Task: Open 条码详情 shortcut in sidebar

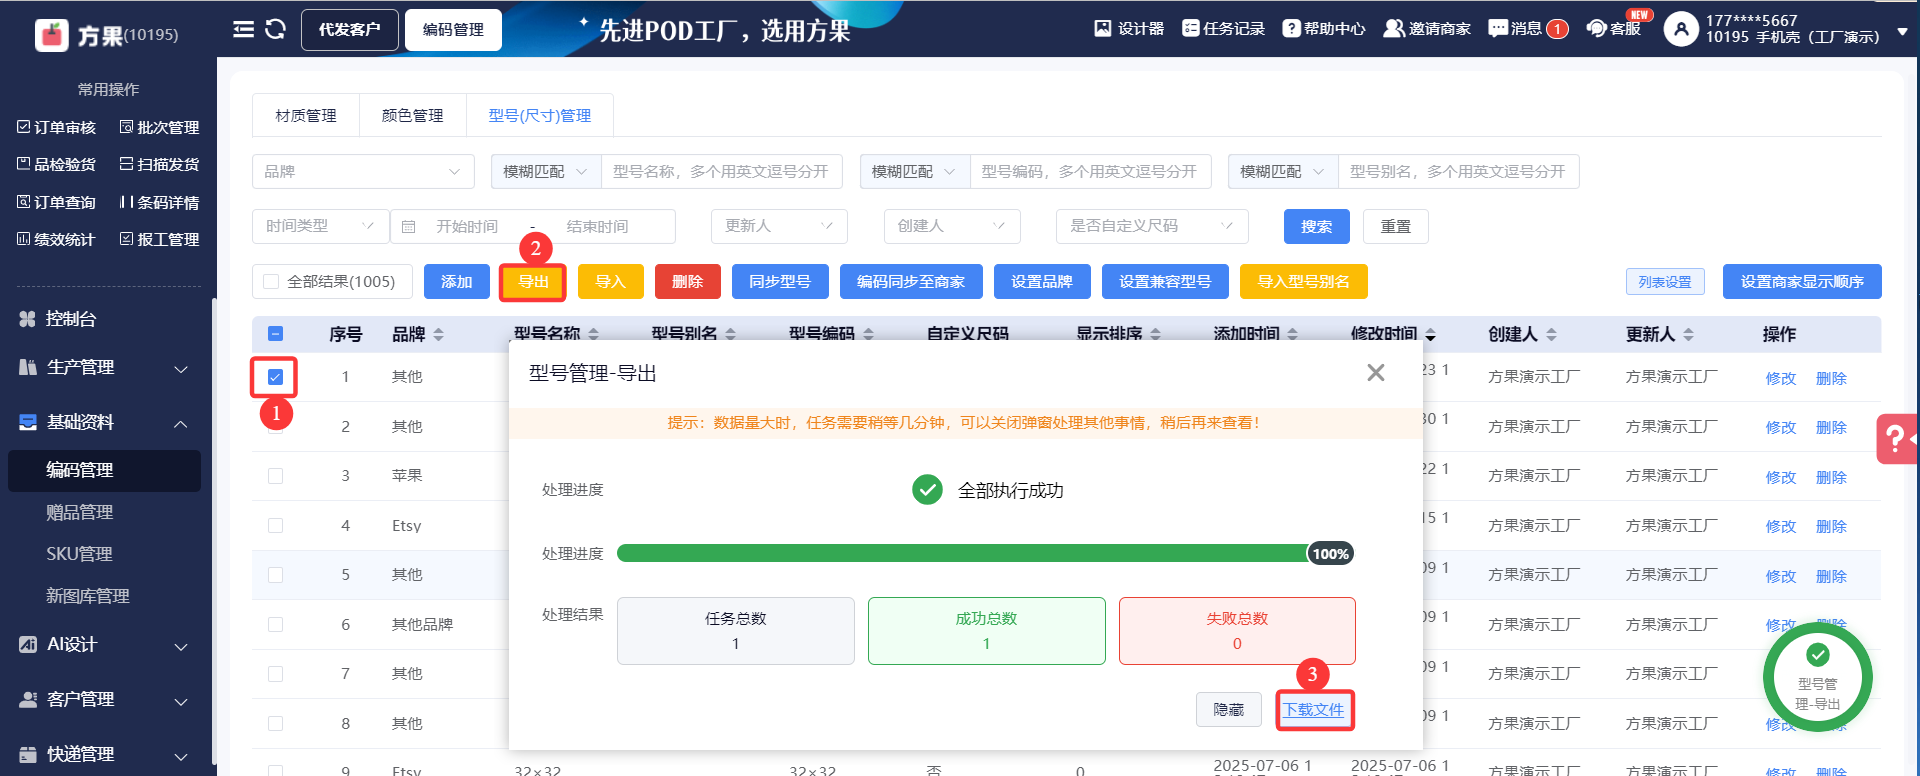Action: 160,203
